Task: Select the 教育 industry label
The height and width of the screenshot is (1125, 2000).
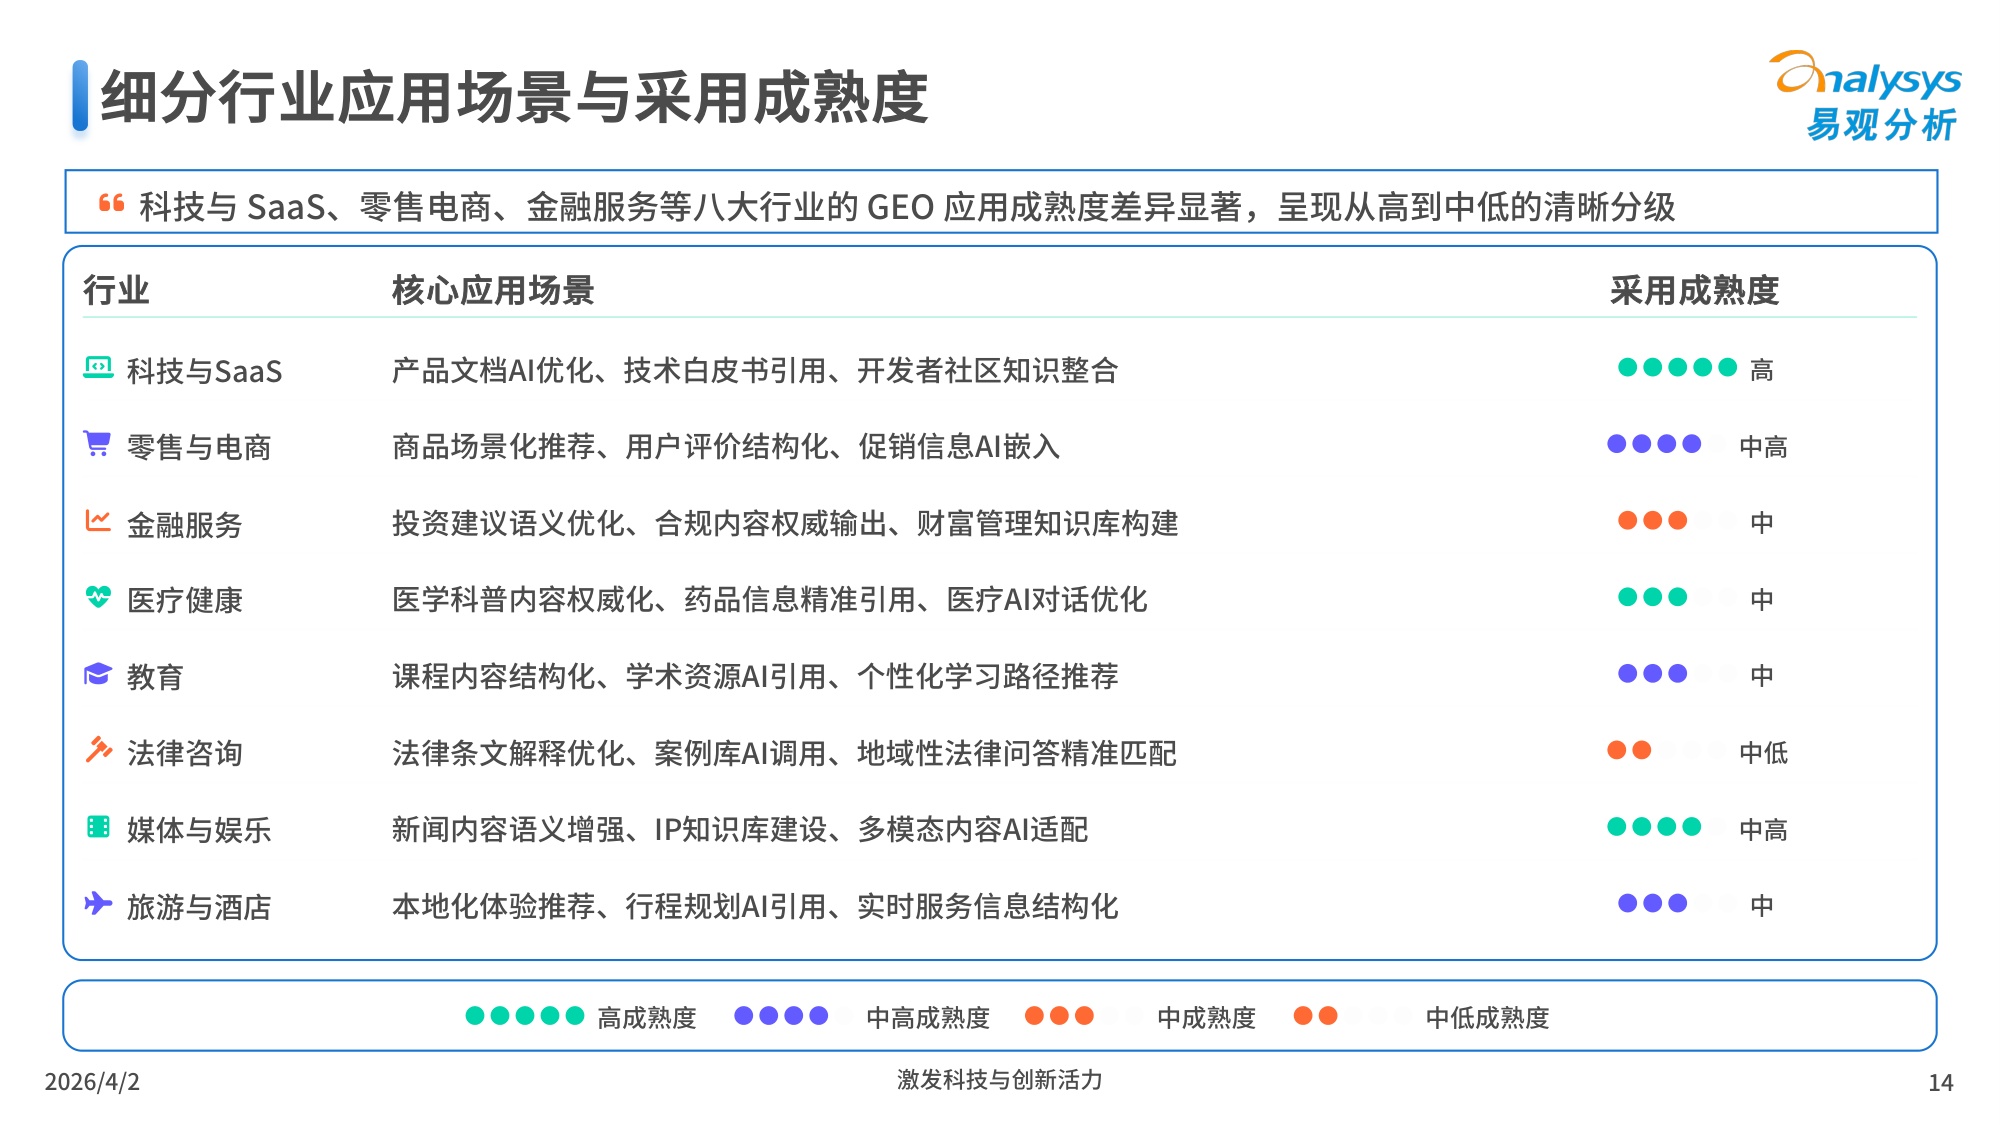Action: 155,677
